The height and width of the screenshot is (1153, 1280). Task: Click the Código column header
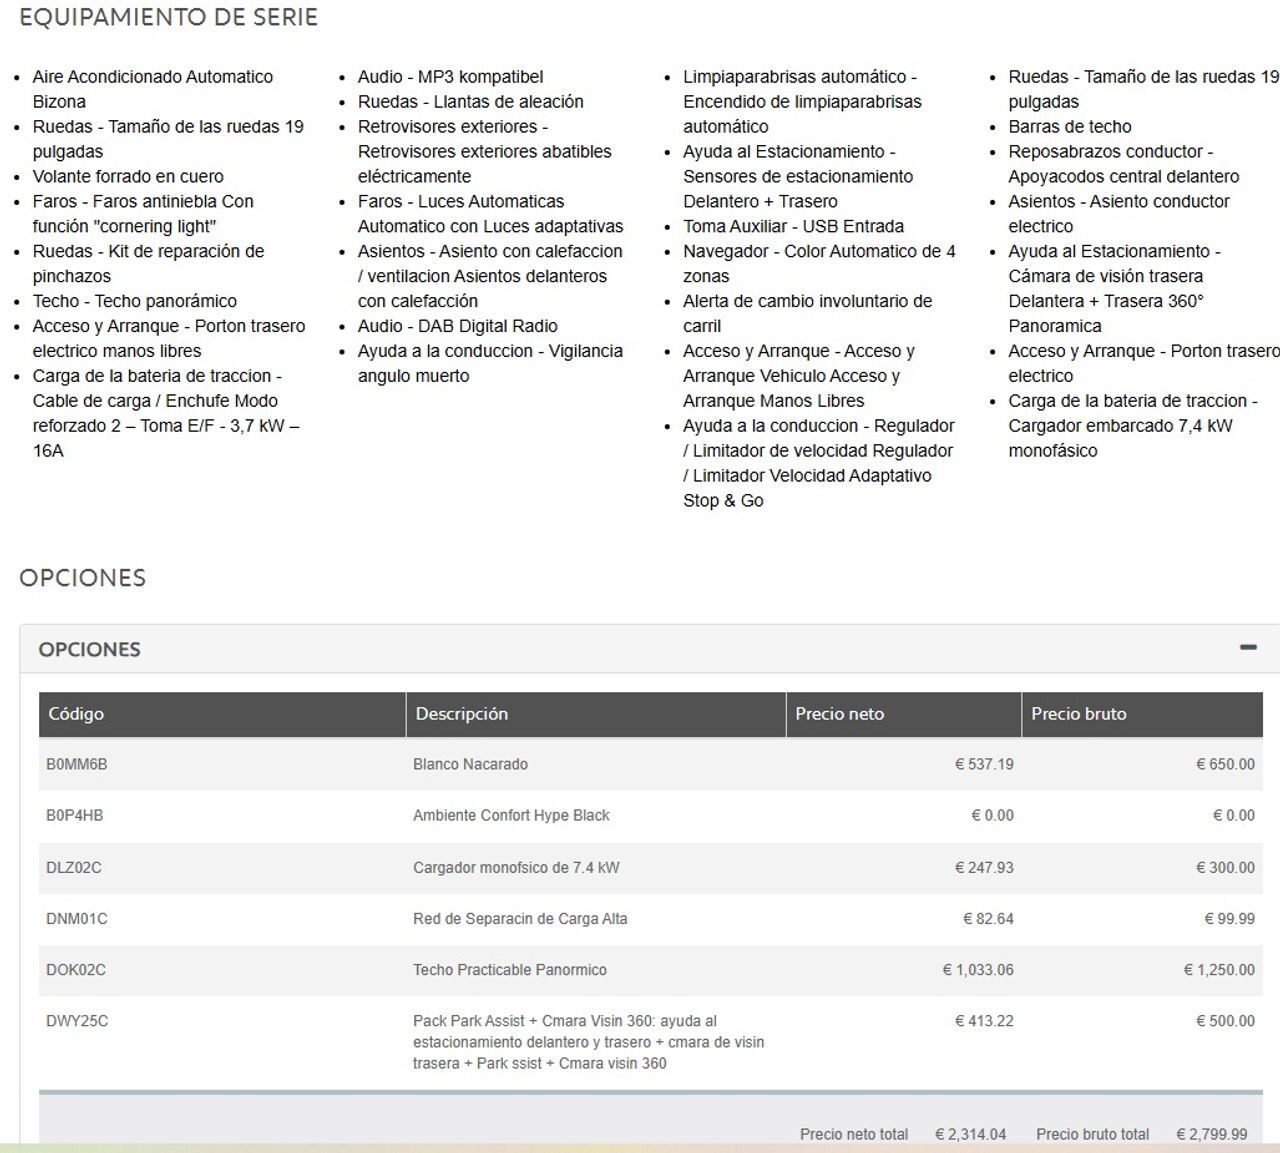(x=222, y=714)
